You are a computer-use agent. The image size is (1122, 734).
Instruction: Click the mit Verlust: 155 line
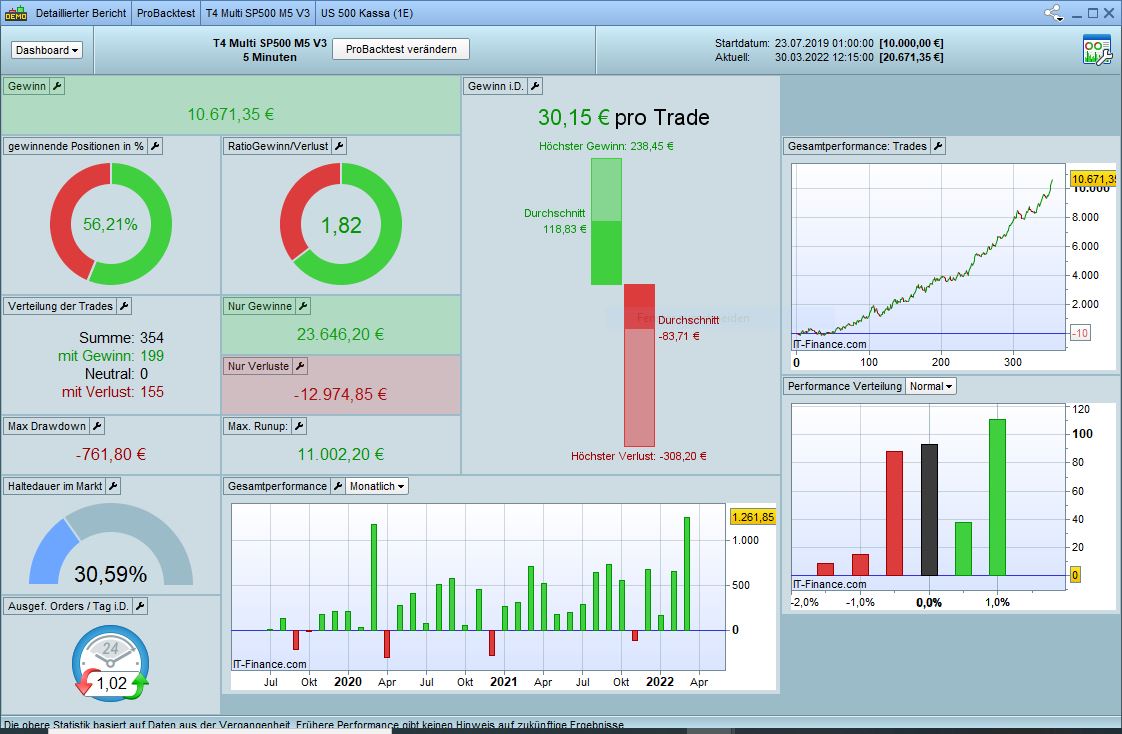click(x=112, y=392)
